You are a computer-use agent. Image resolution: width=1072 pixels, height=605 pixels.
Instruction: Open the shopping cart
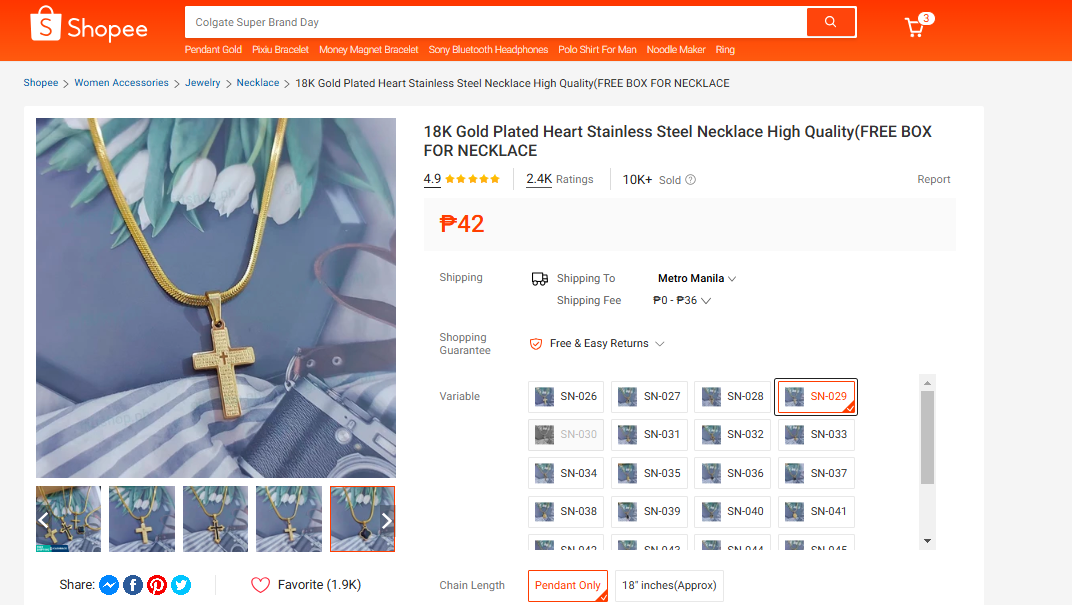[915, 27]
